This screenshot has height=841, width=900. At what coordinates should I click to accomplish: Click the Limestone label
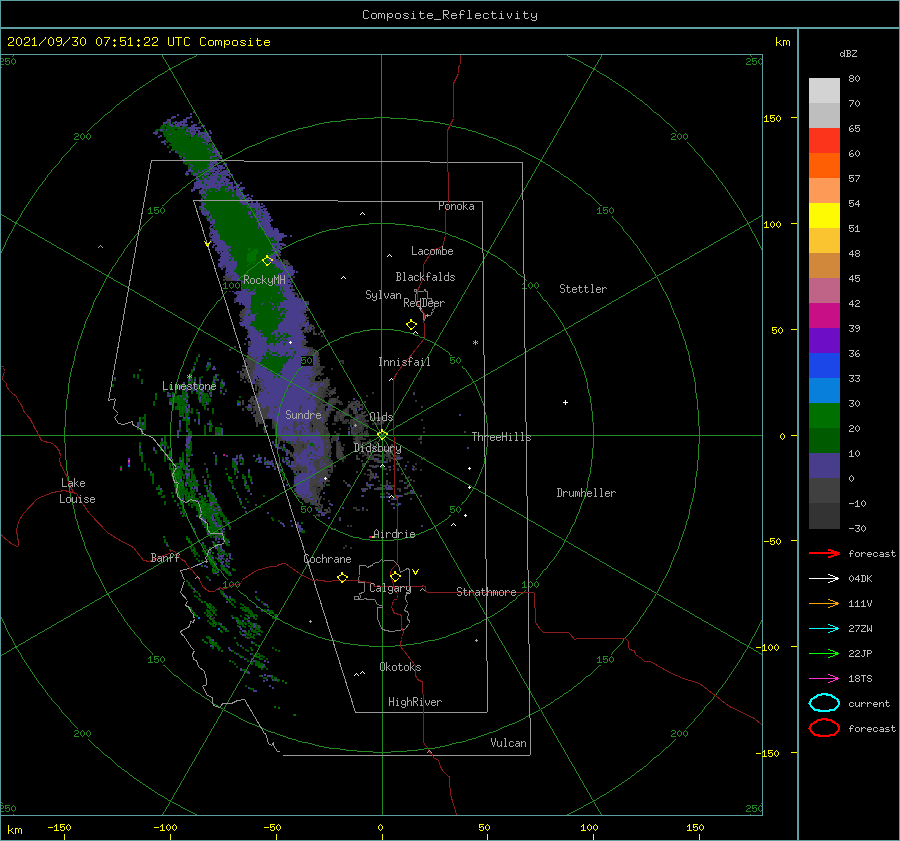pyautogui.click(x=189, y=386)
